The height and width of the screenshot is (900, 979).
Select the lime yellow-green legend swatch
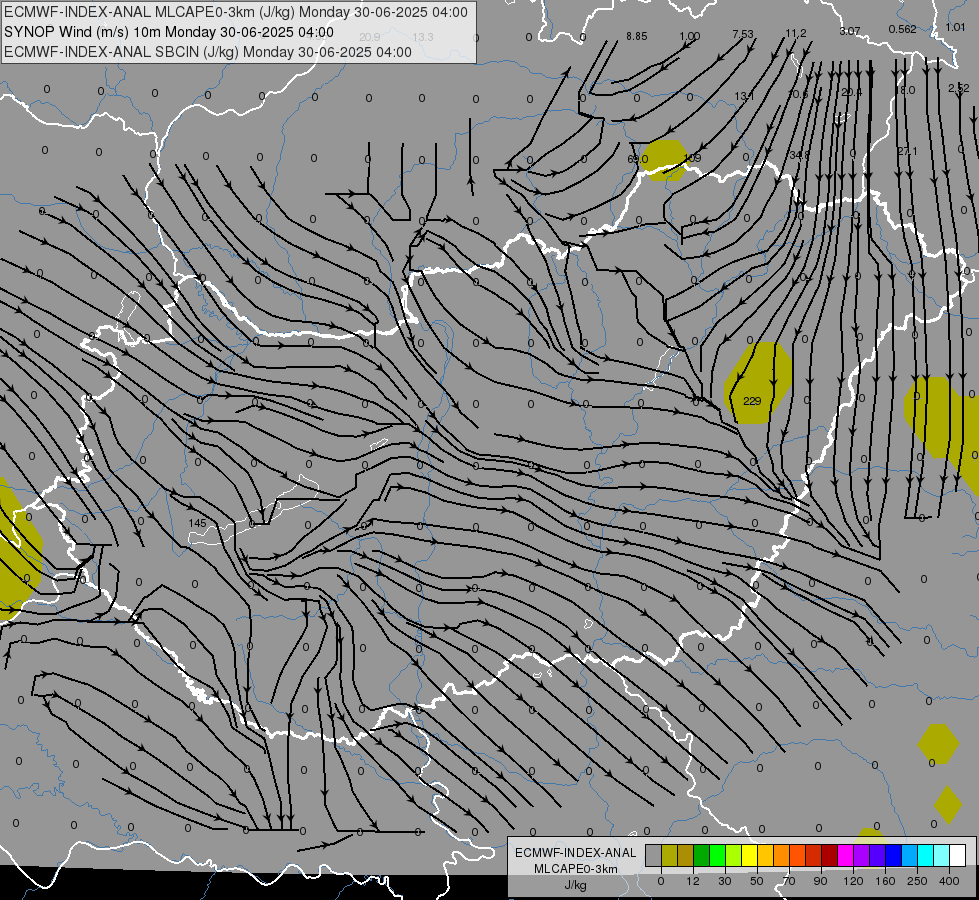(734, 856)
